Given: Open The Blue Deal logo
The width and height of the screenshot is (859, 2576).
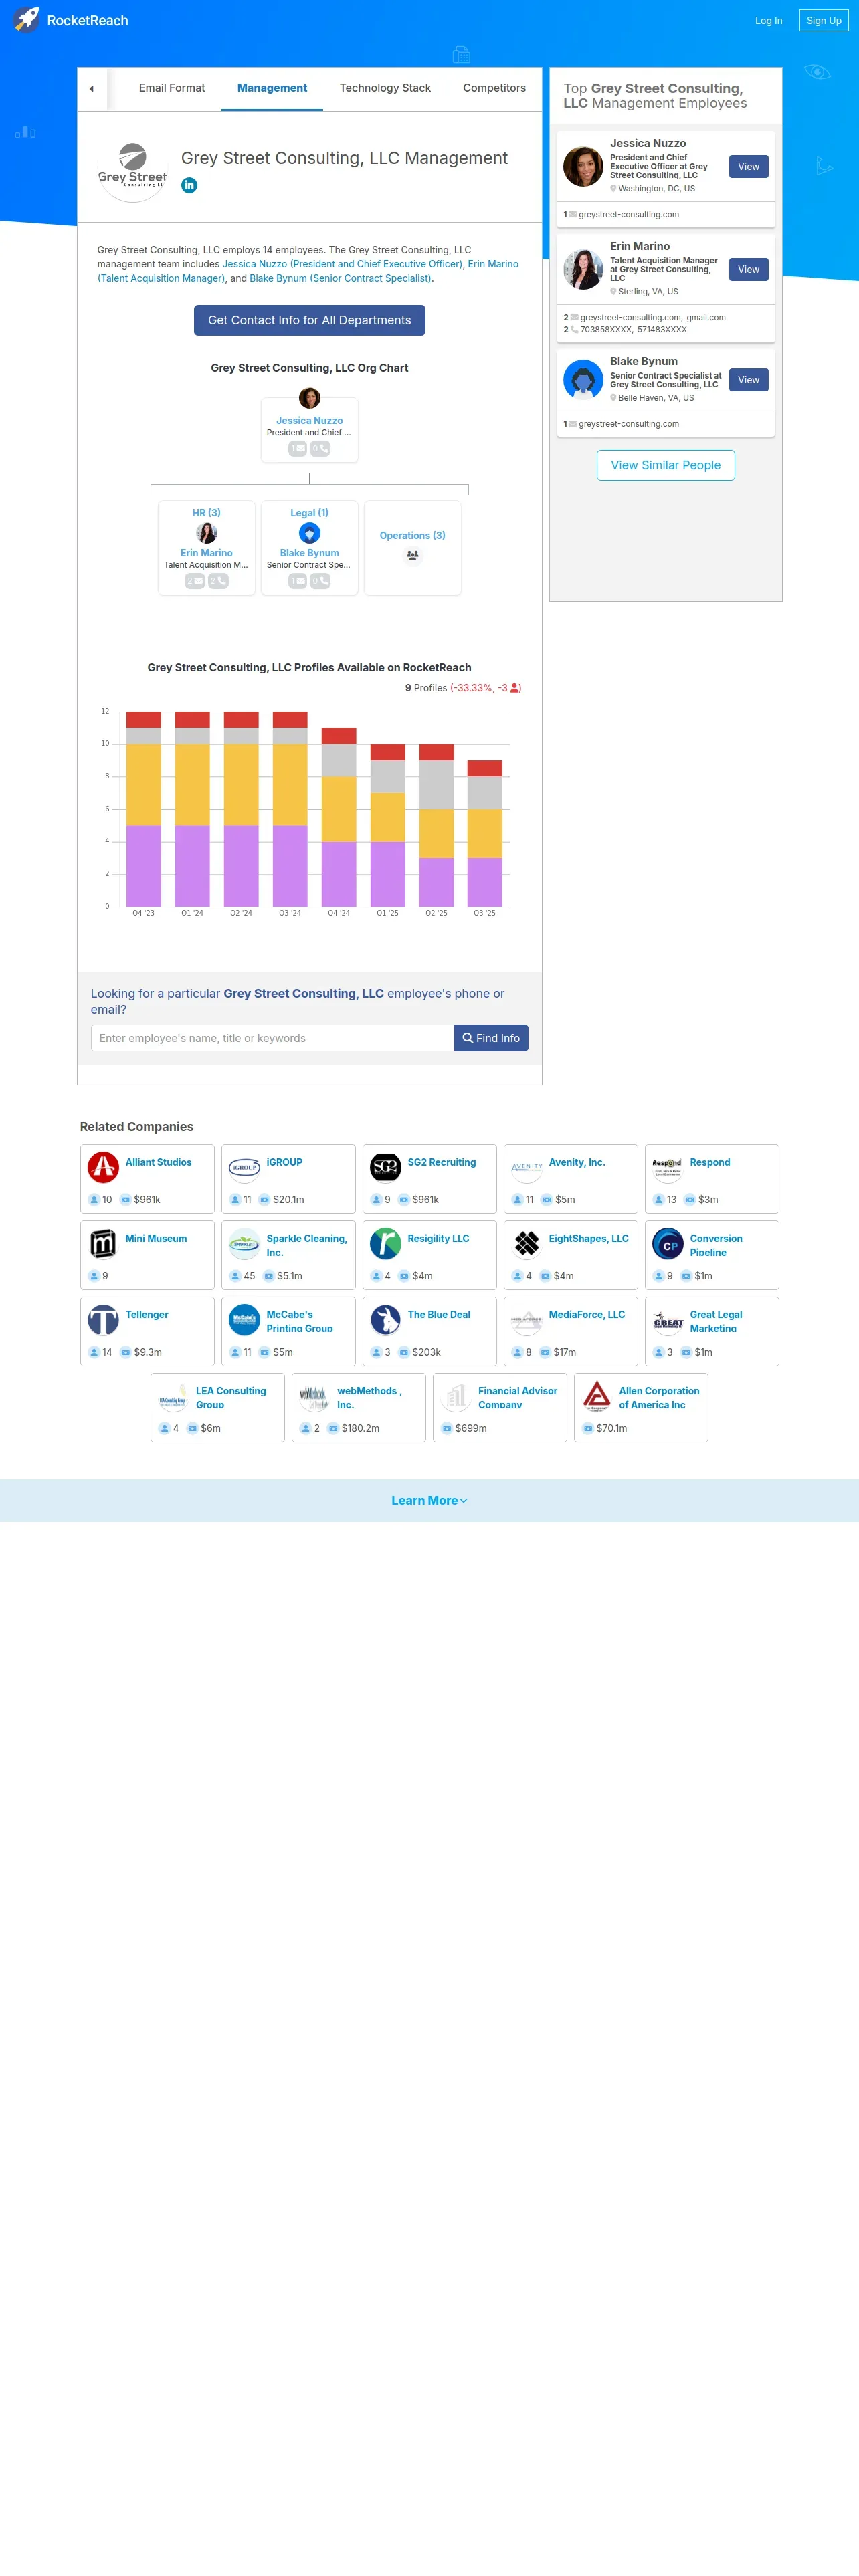Looking at the screenshot, I should [x=386, y=1320].
